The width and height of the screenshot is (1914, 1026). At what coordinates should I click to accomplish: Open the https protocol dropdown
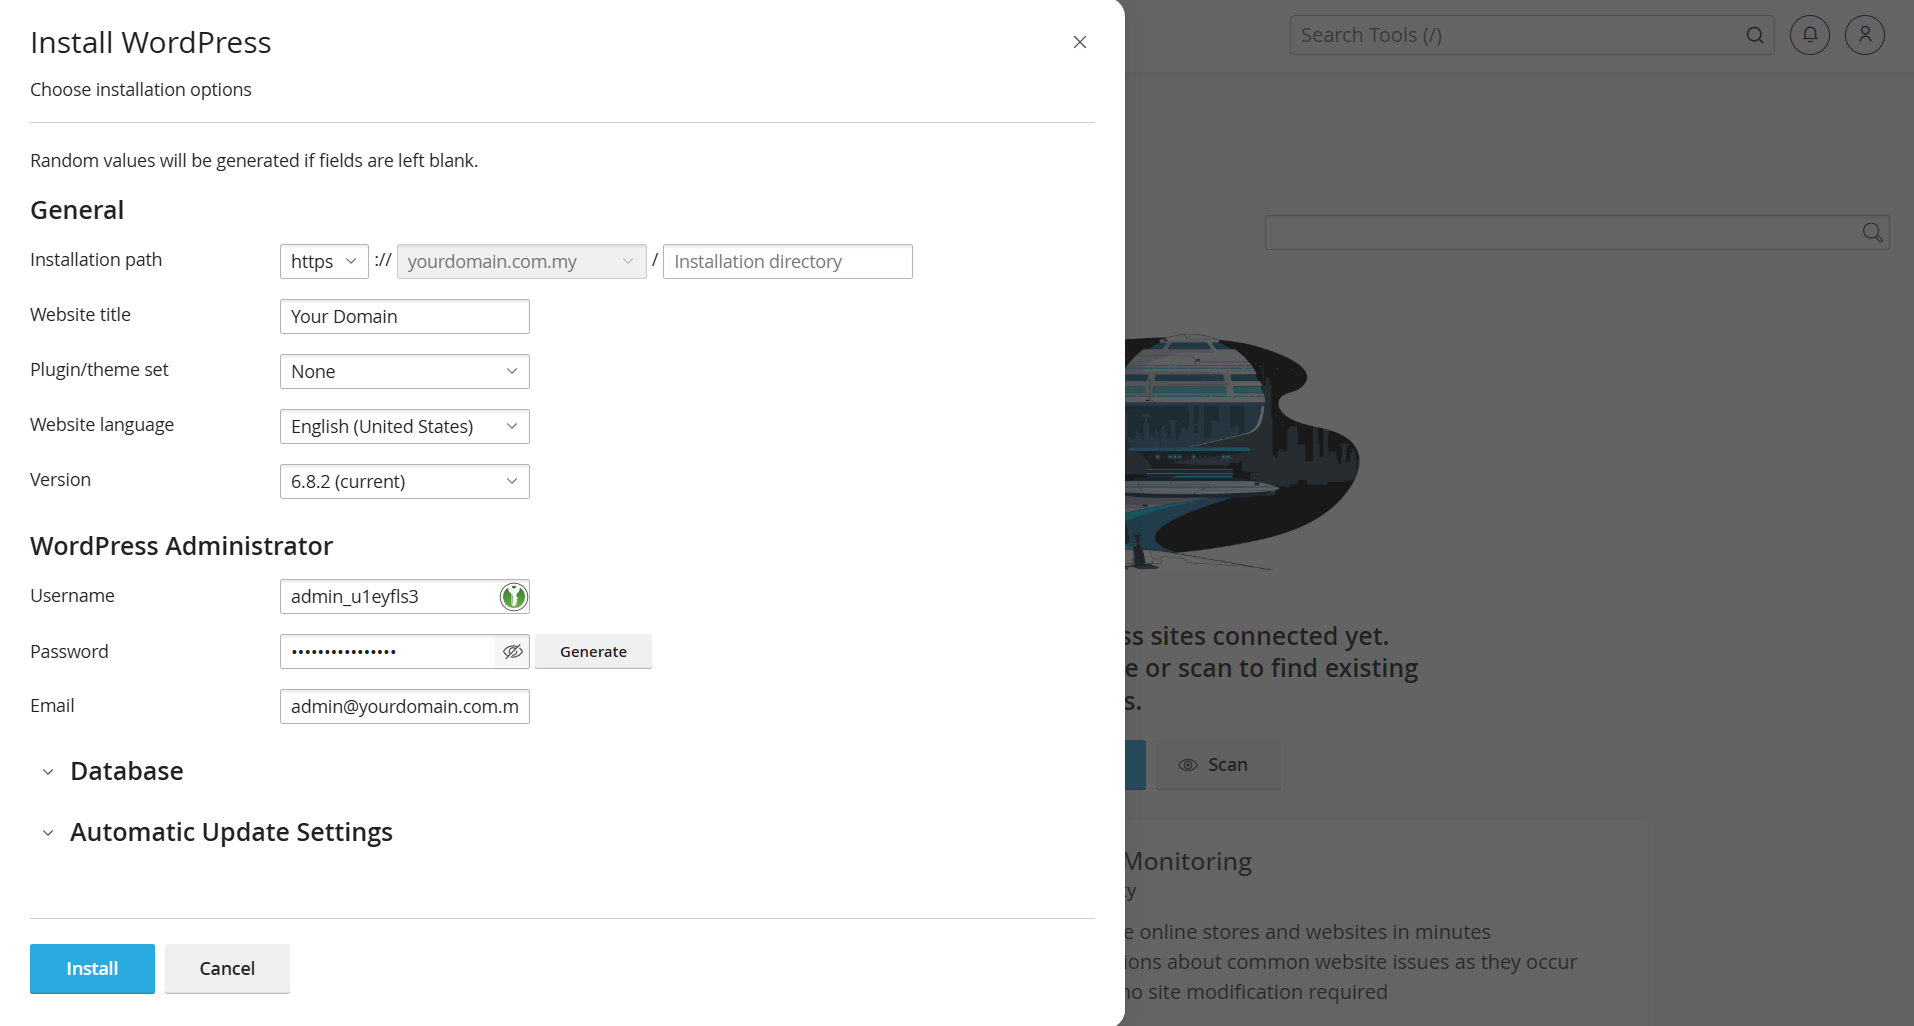point(324,261)
